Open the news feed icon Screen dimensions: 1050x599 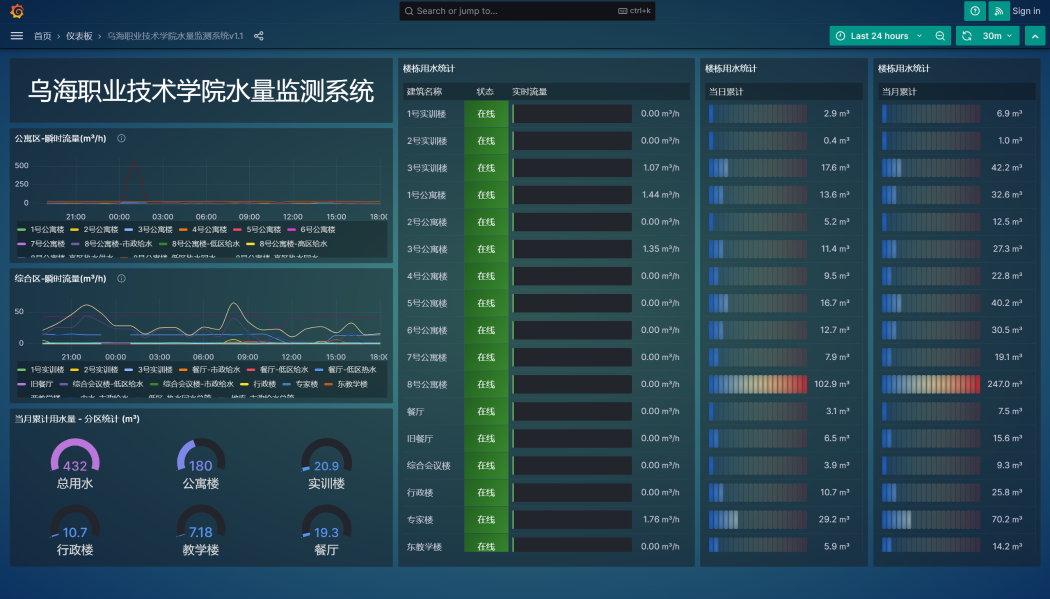click(998, 11)
